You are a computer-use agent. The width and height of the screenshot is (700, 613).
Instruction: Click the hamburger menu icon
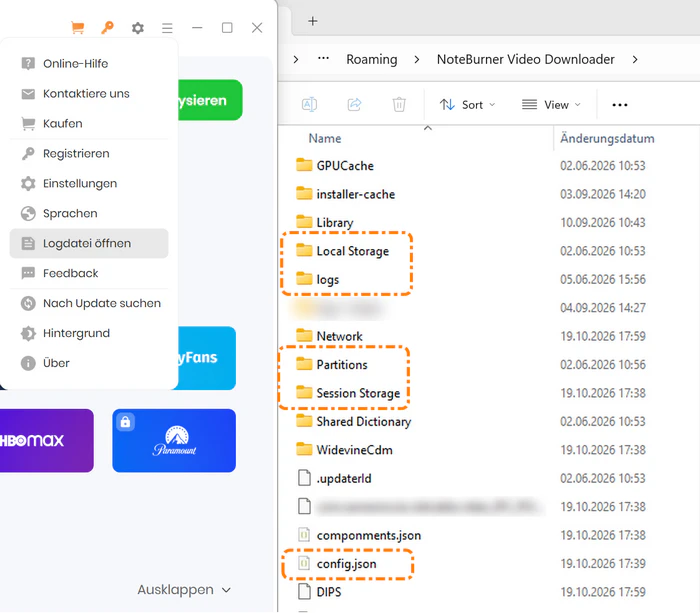click(x=167, y=28)
